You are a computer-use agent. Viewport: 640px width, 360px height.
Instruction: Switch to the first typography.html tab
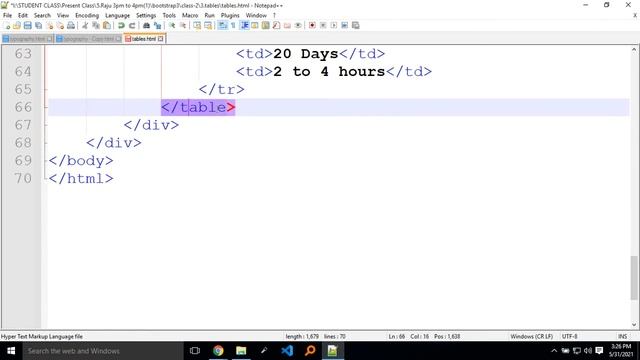[27, 39]
